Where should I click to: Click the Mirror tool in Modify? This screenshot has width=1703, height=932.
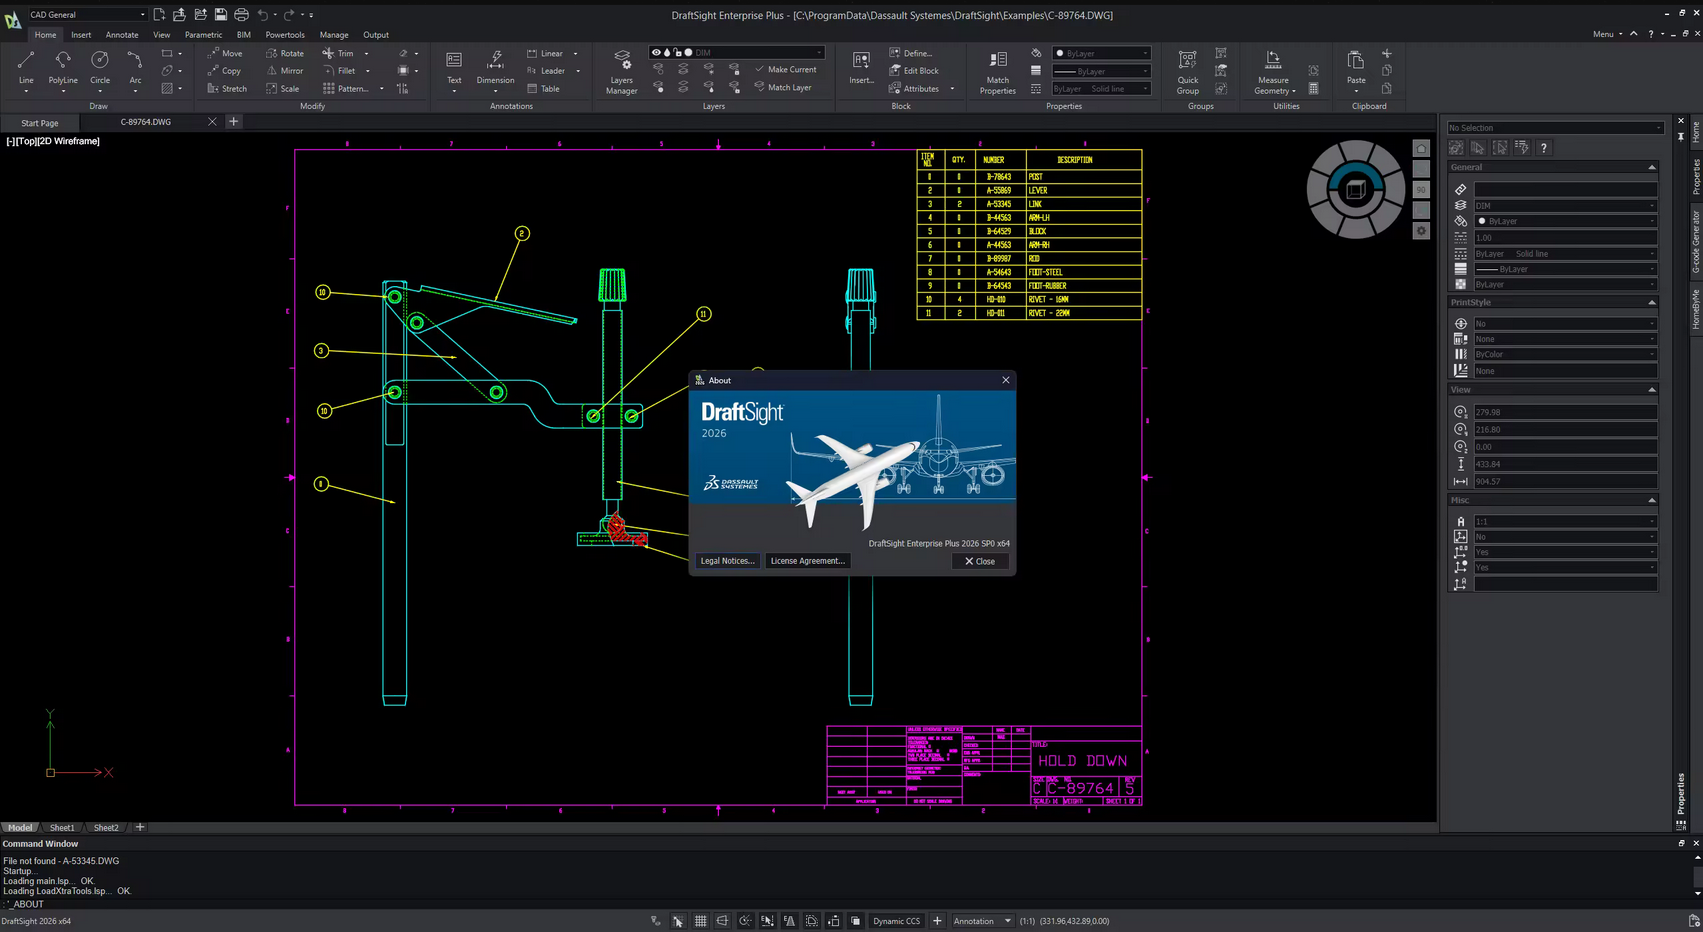(285, 71)
